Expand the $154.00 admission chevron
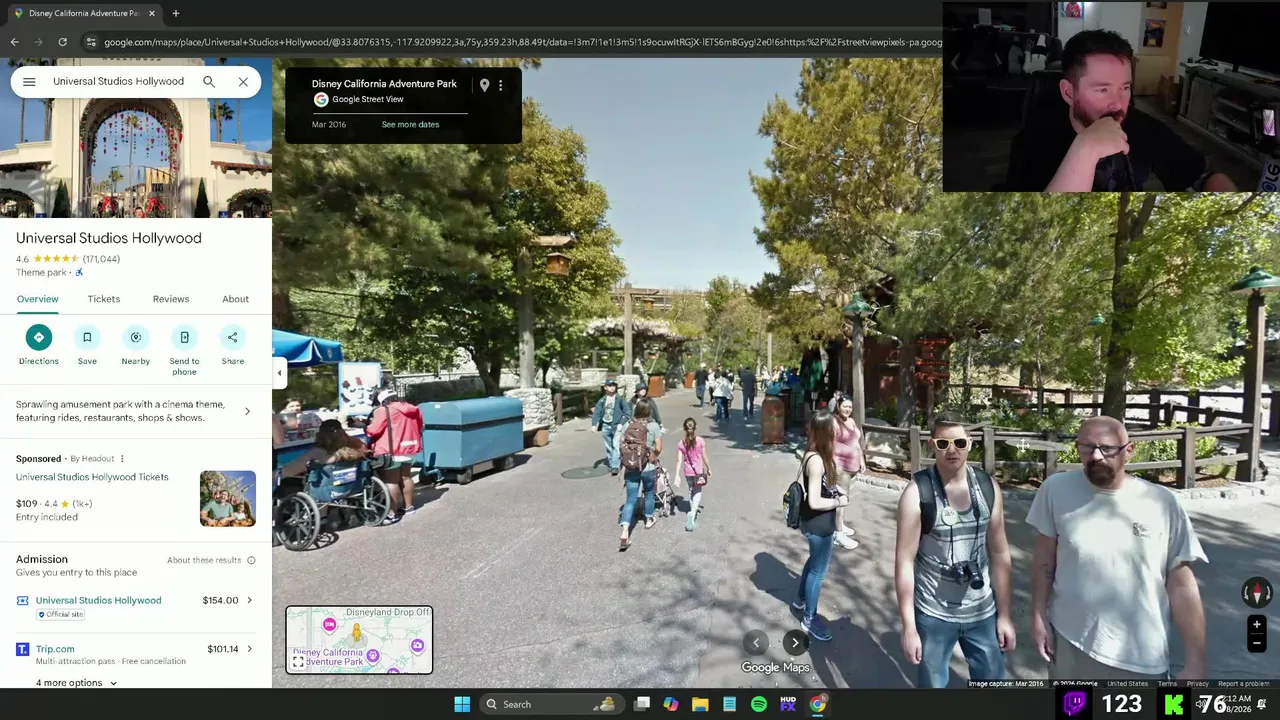1280x720 pixels. point(249,600)
